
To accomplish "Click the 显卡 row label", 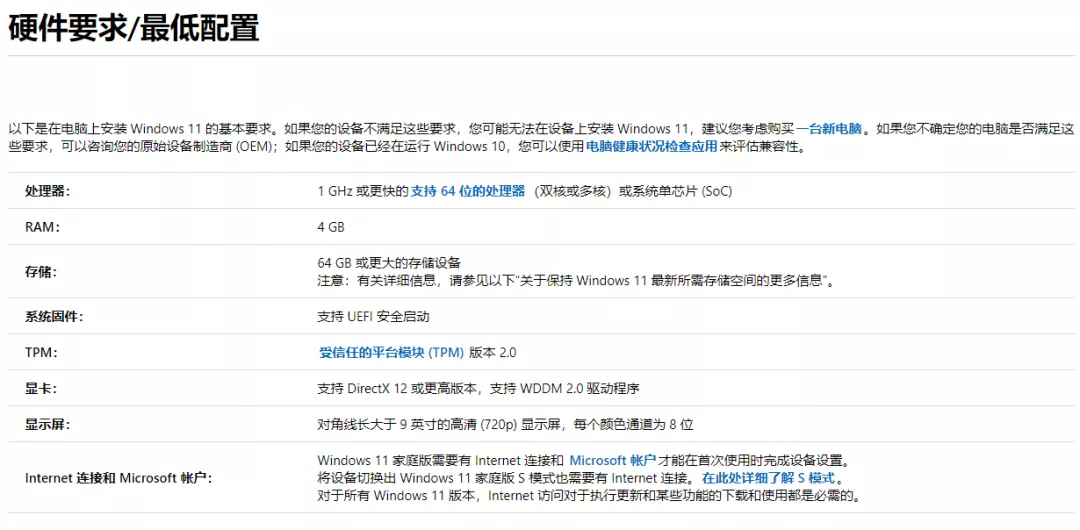I will [x=41, y=389].
